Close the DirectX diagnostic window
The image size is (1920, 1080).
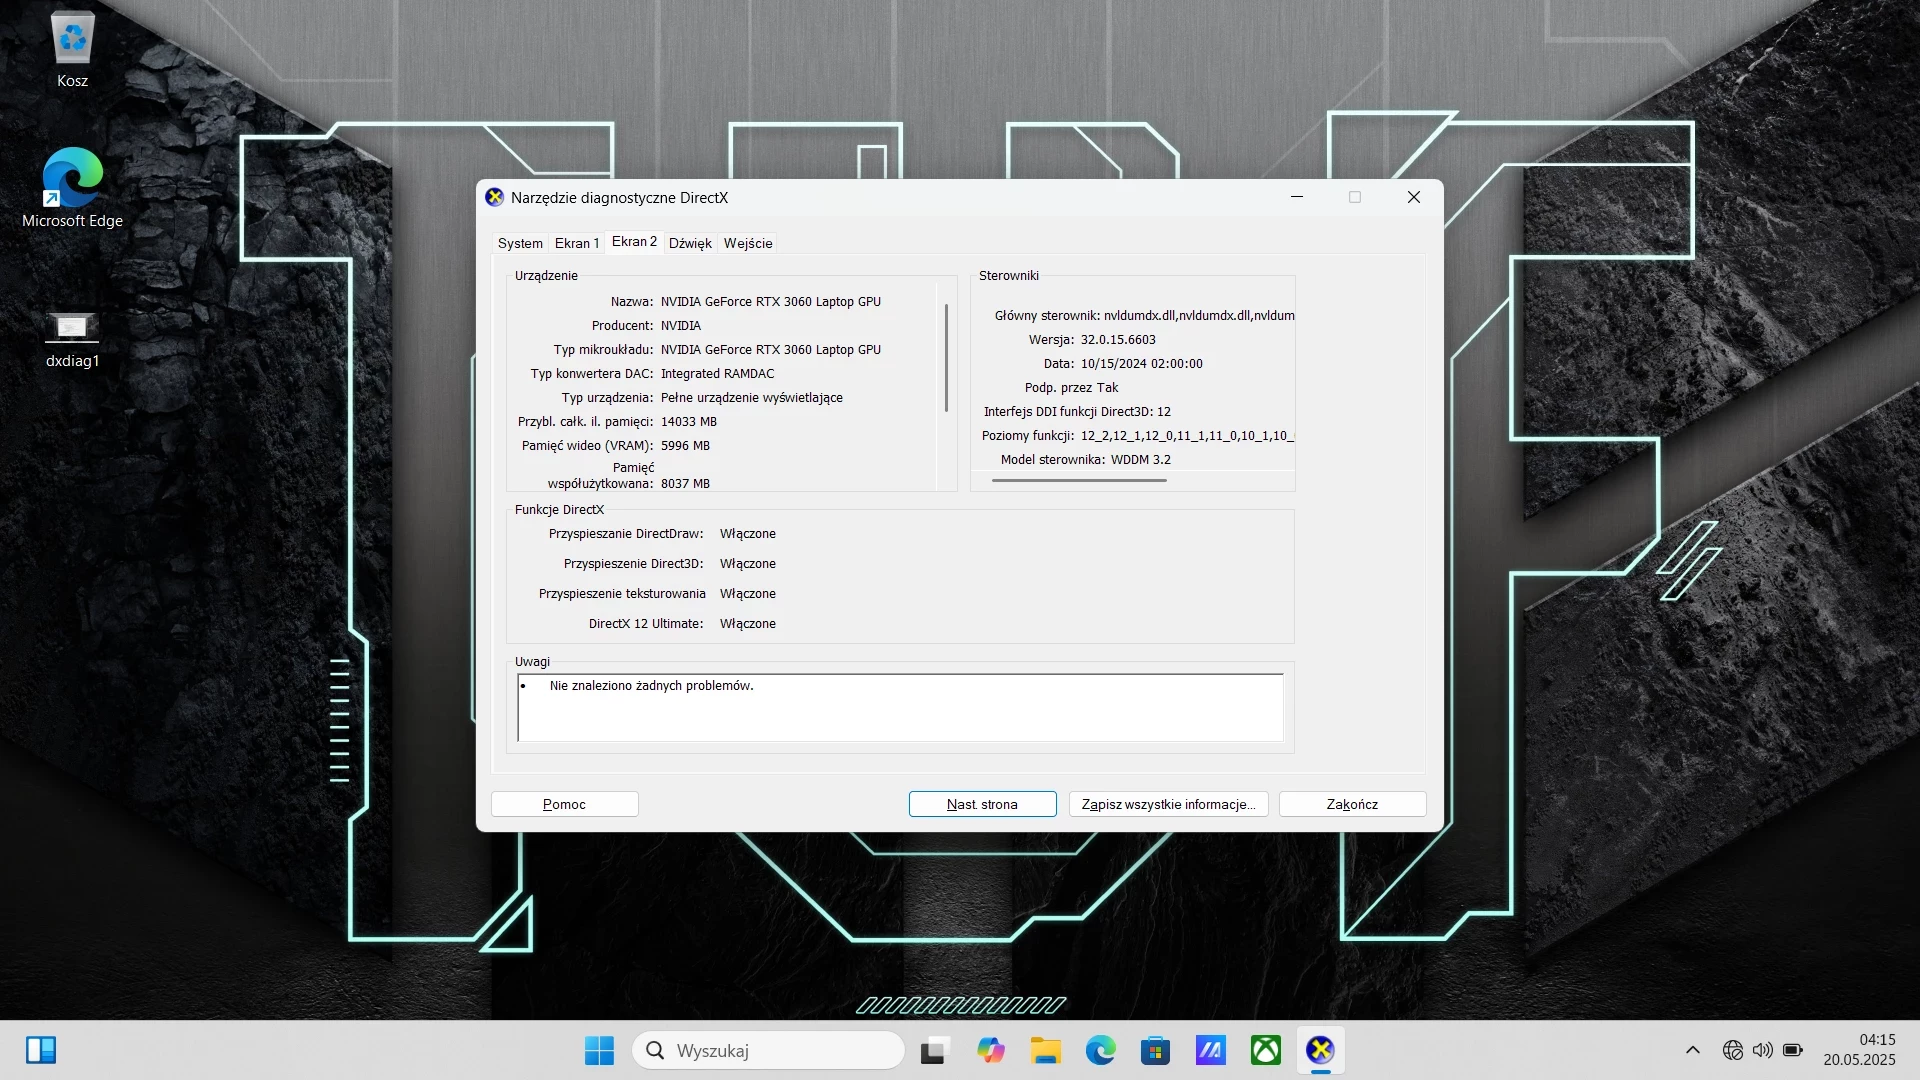click(1414, 197)
